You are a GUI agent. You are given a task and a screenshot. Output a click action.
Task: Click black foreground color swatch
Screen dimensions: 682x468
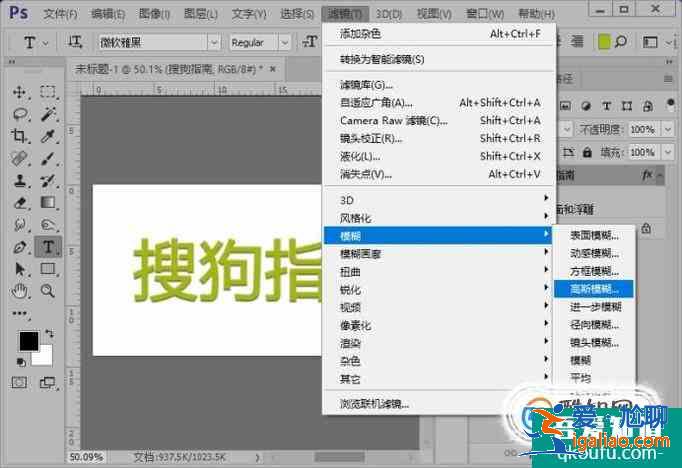tap(29, 341)
